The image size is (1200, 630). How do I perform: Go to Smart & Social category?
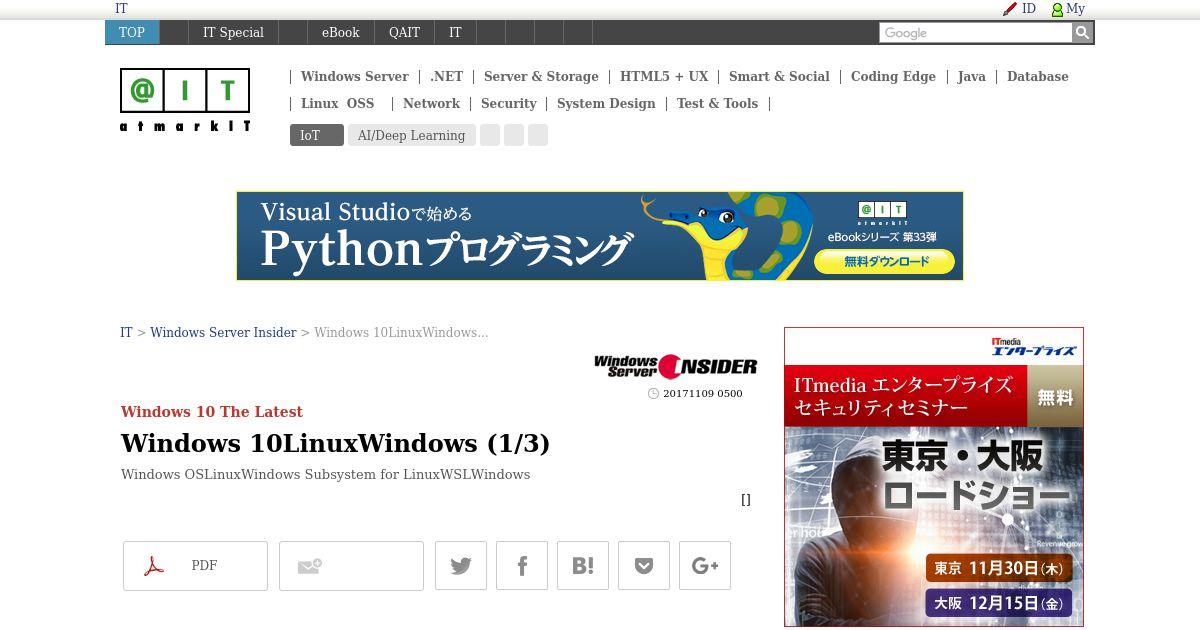point(779,76)
